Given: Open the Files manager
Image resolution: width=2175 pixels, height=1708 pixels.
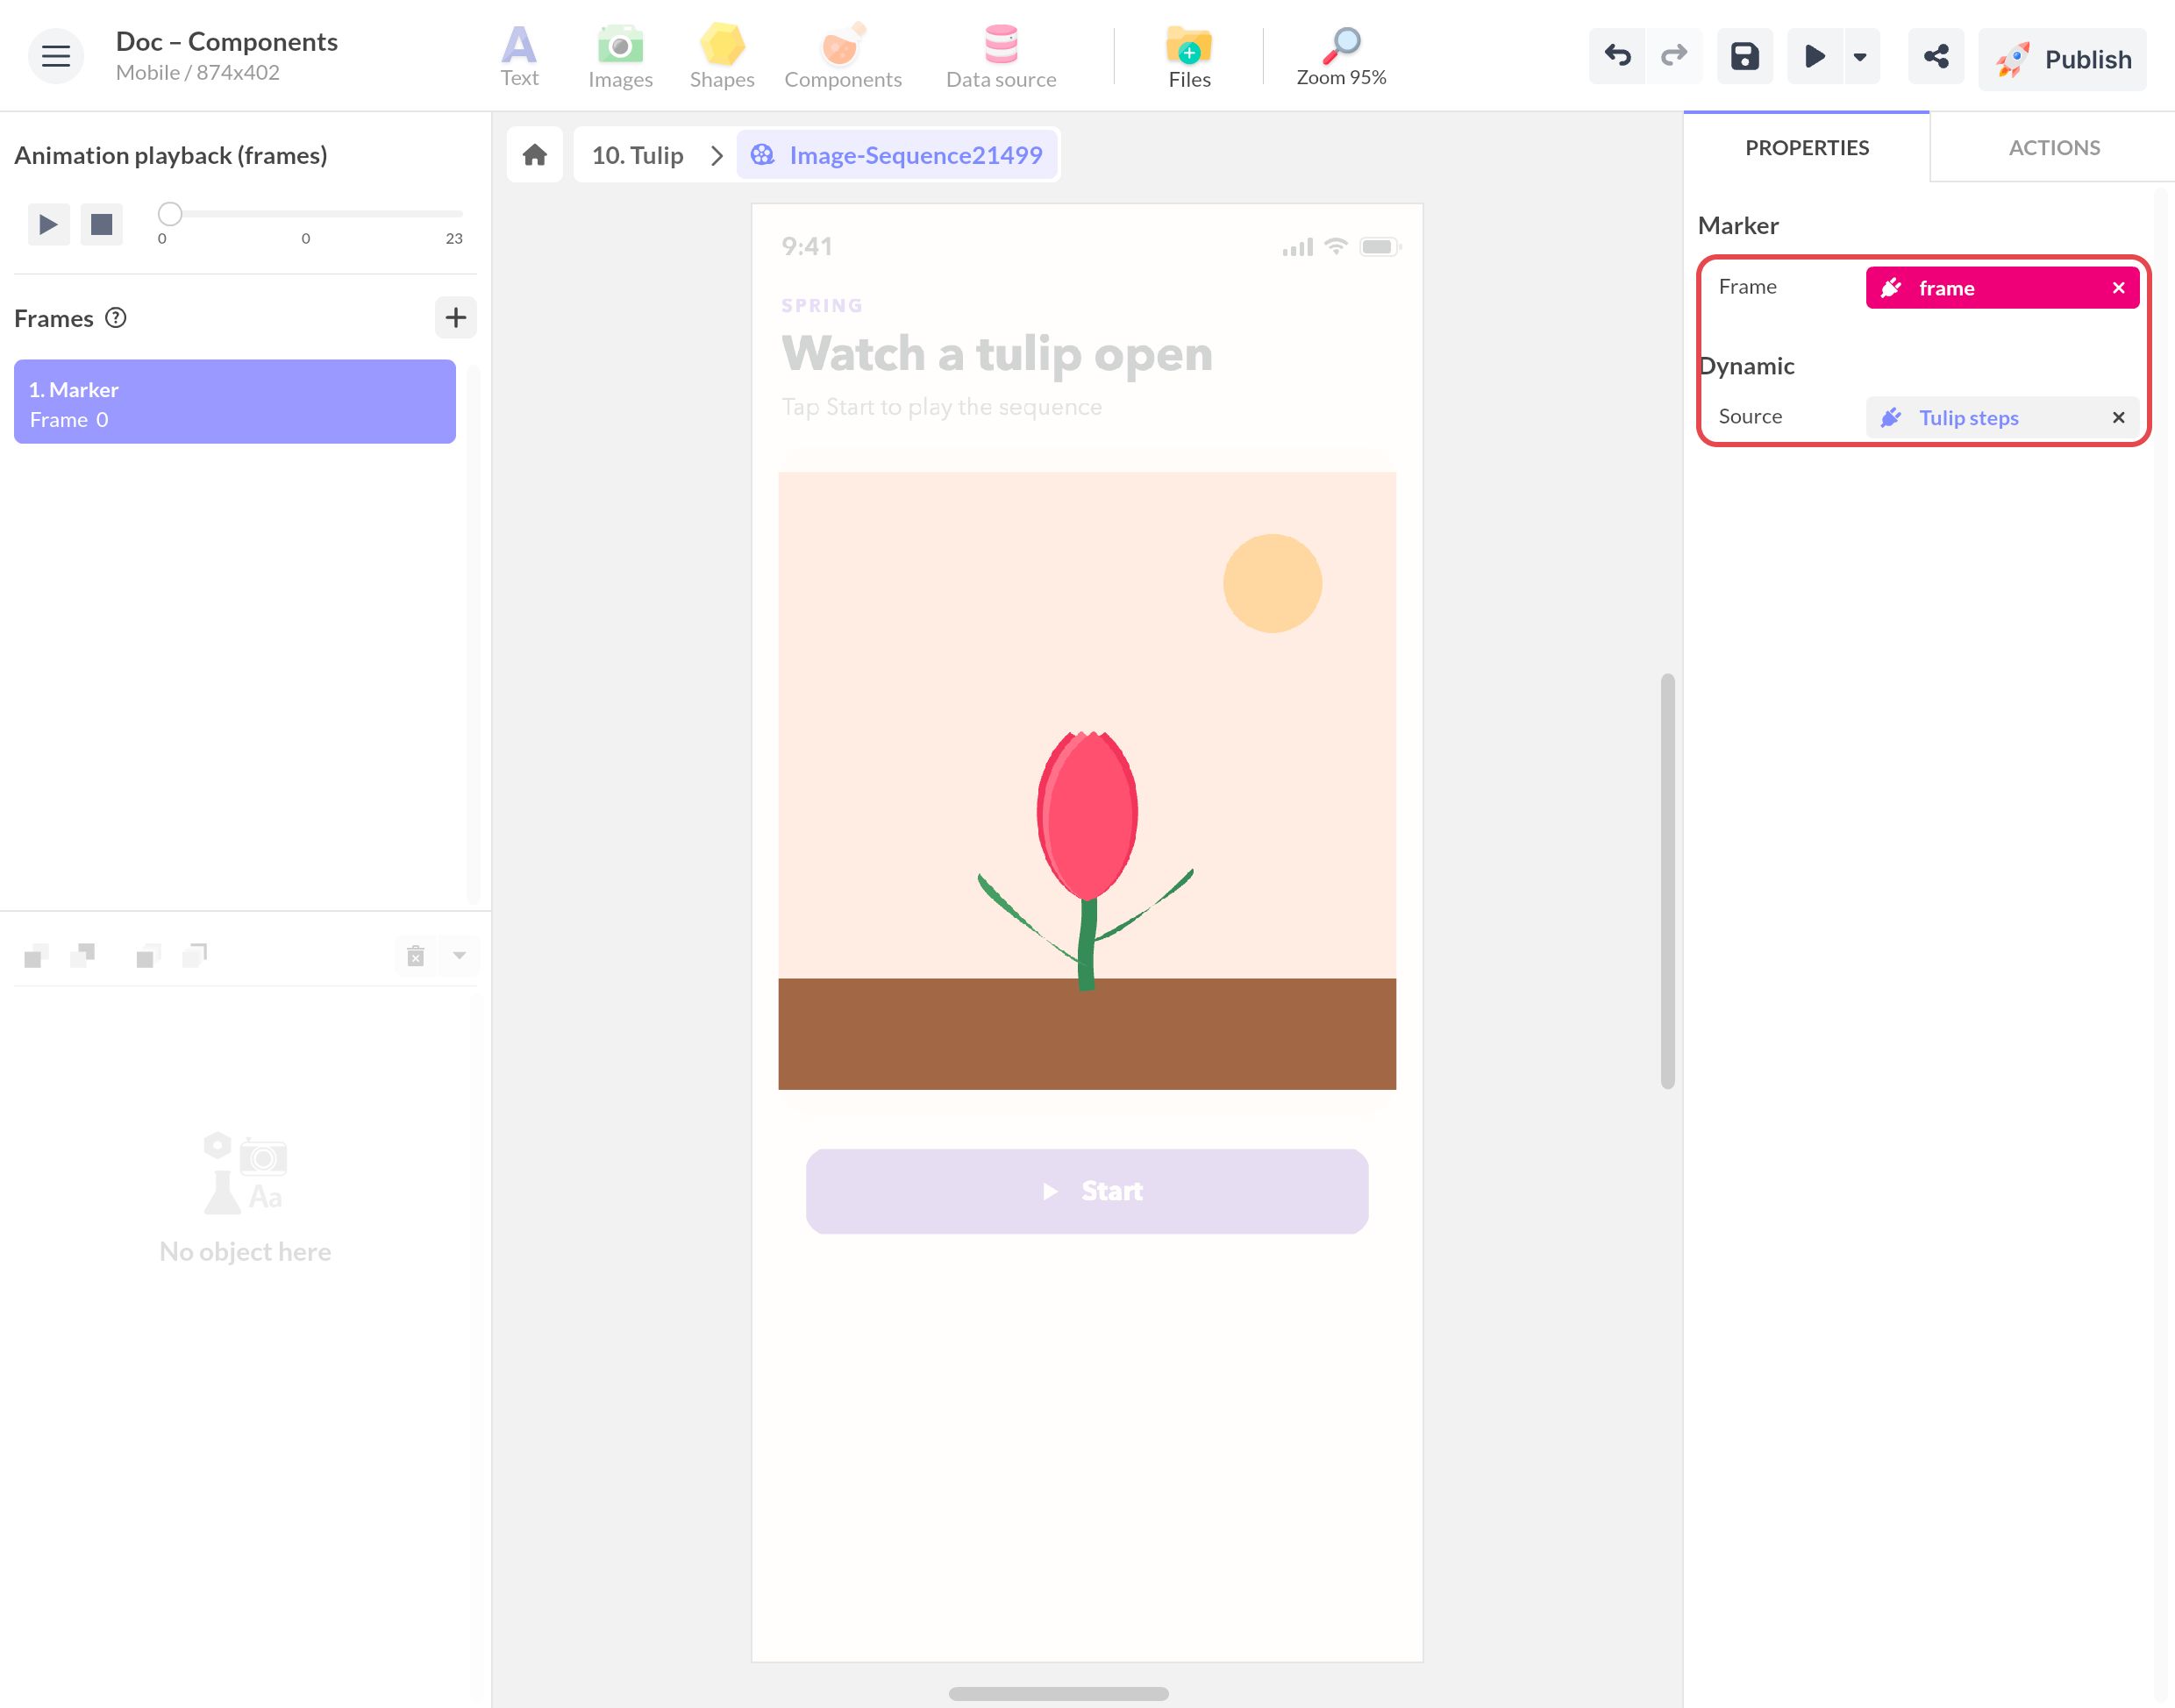Looking at the screenshot, I should [x=1189, y=57].
